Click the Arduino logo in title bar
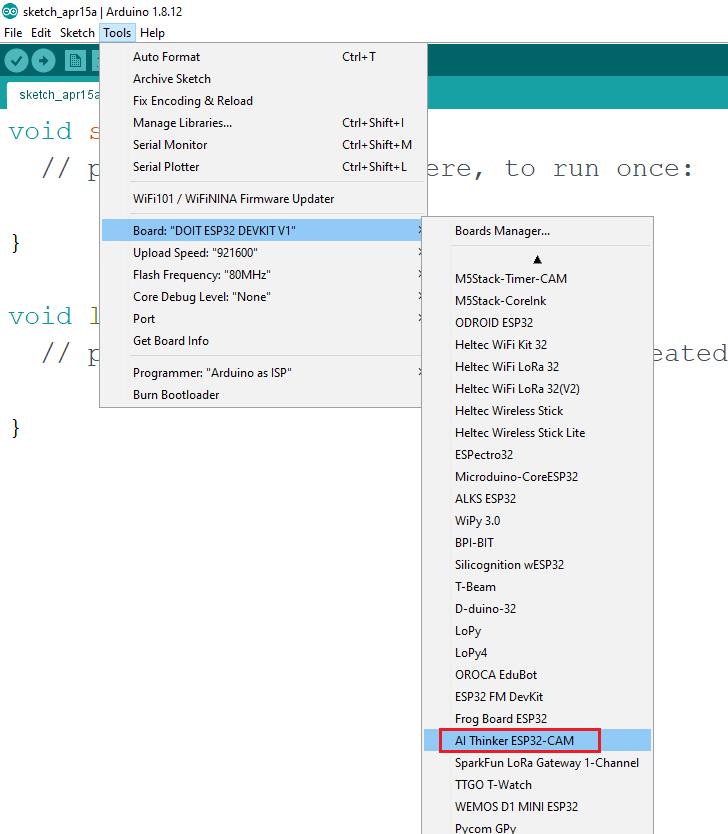Viewport: 728px width, 834px height. tap(10, 11)
